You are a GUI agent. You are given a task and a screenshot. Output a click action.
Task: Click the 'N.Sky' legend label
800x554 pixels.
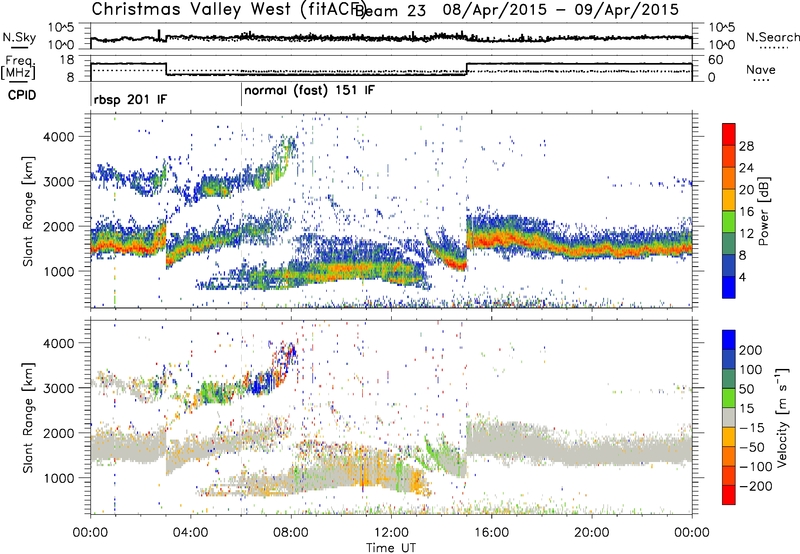(19, 37)
